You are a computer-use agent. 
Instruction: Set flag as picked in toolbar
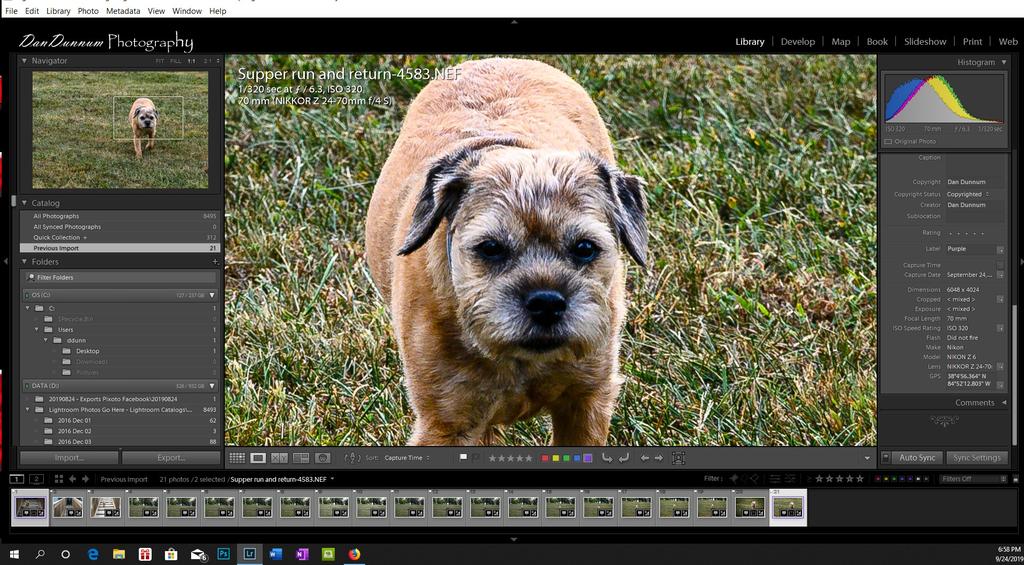[x=463, y=458]
